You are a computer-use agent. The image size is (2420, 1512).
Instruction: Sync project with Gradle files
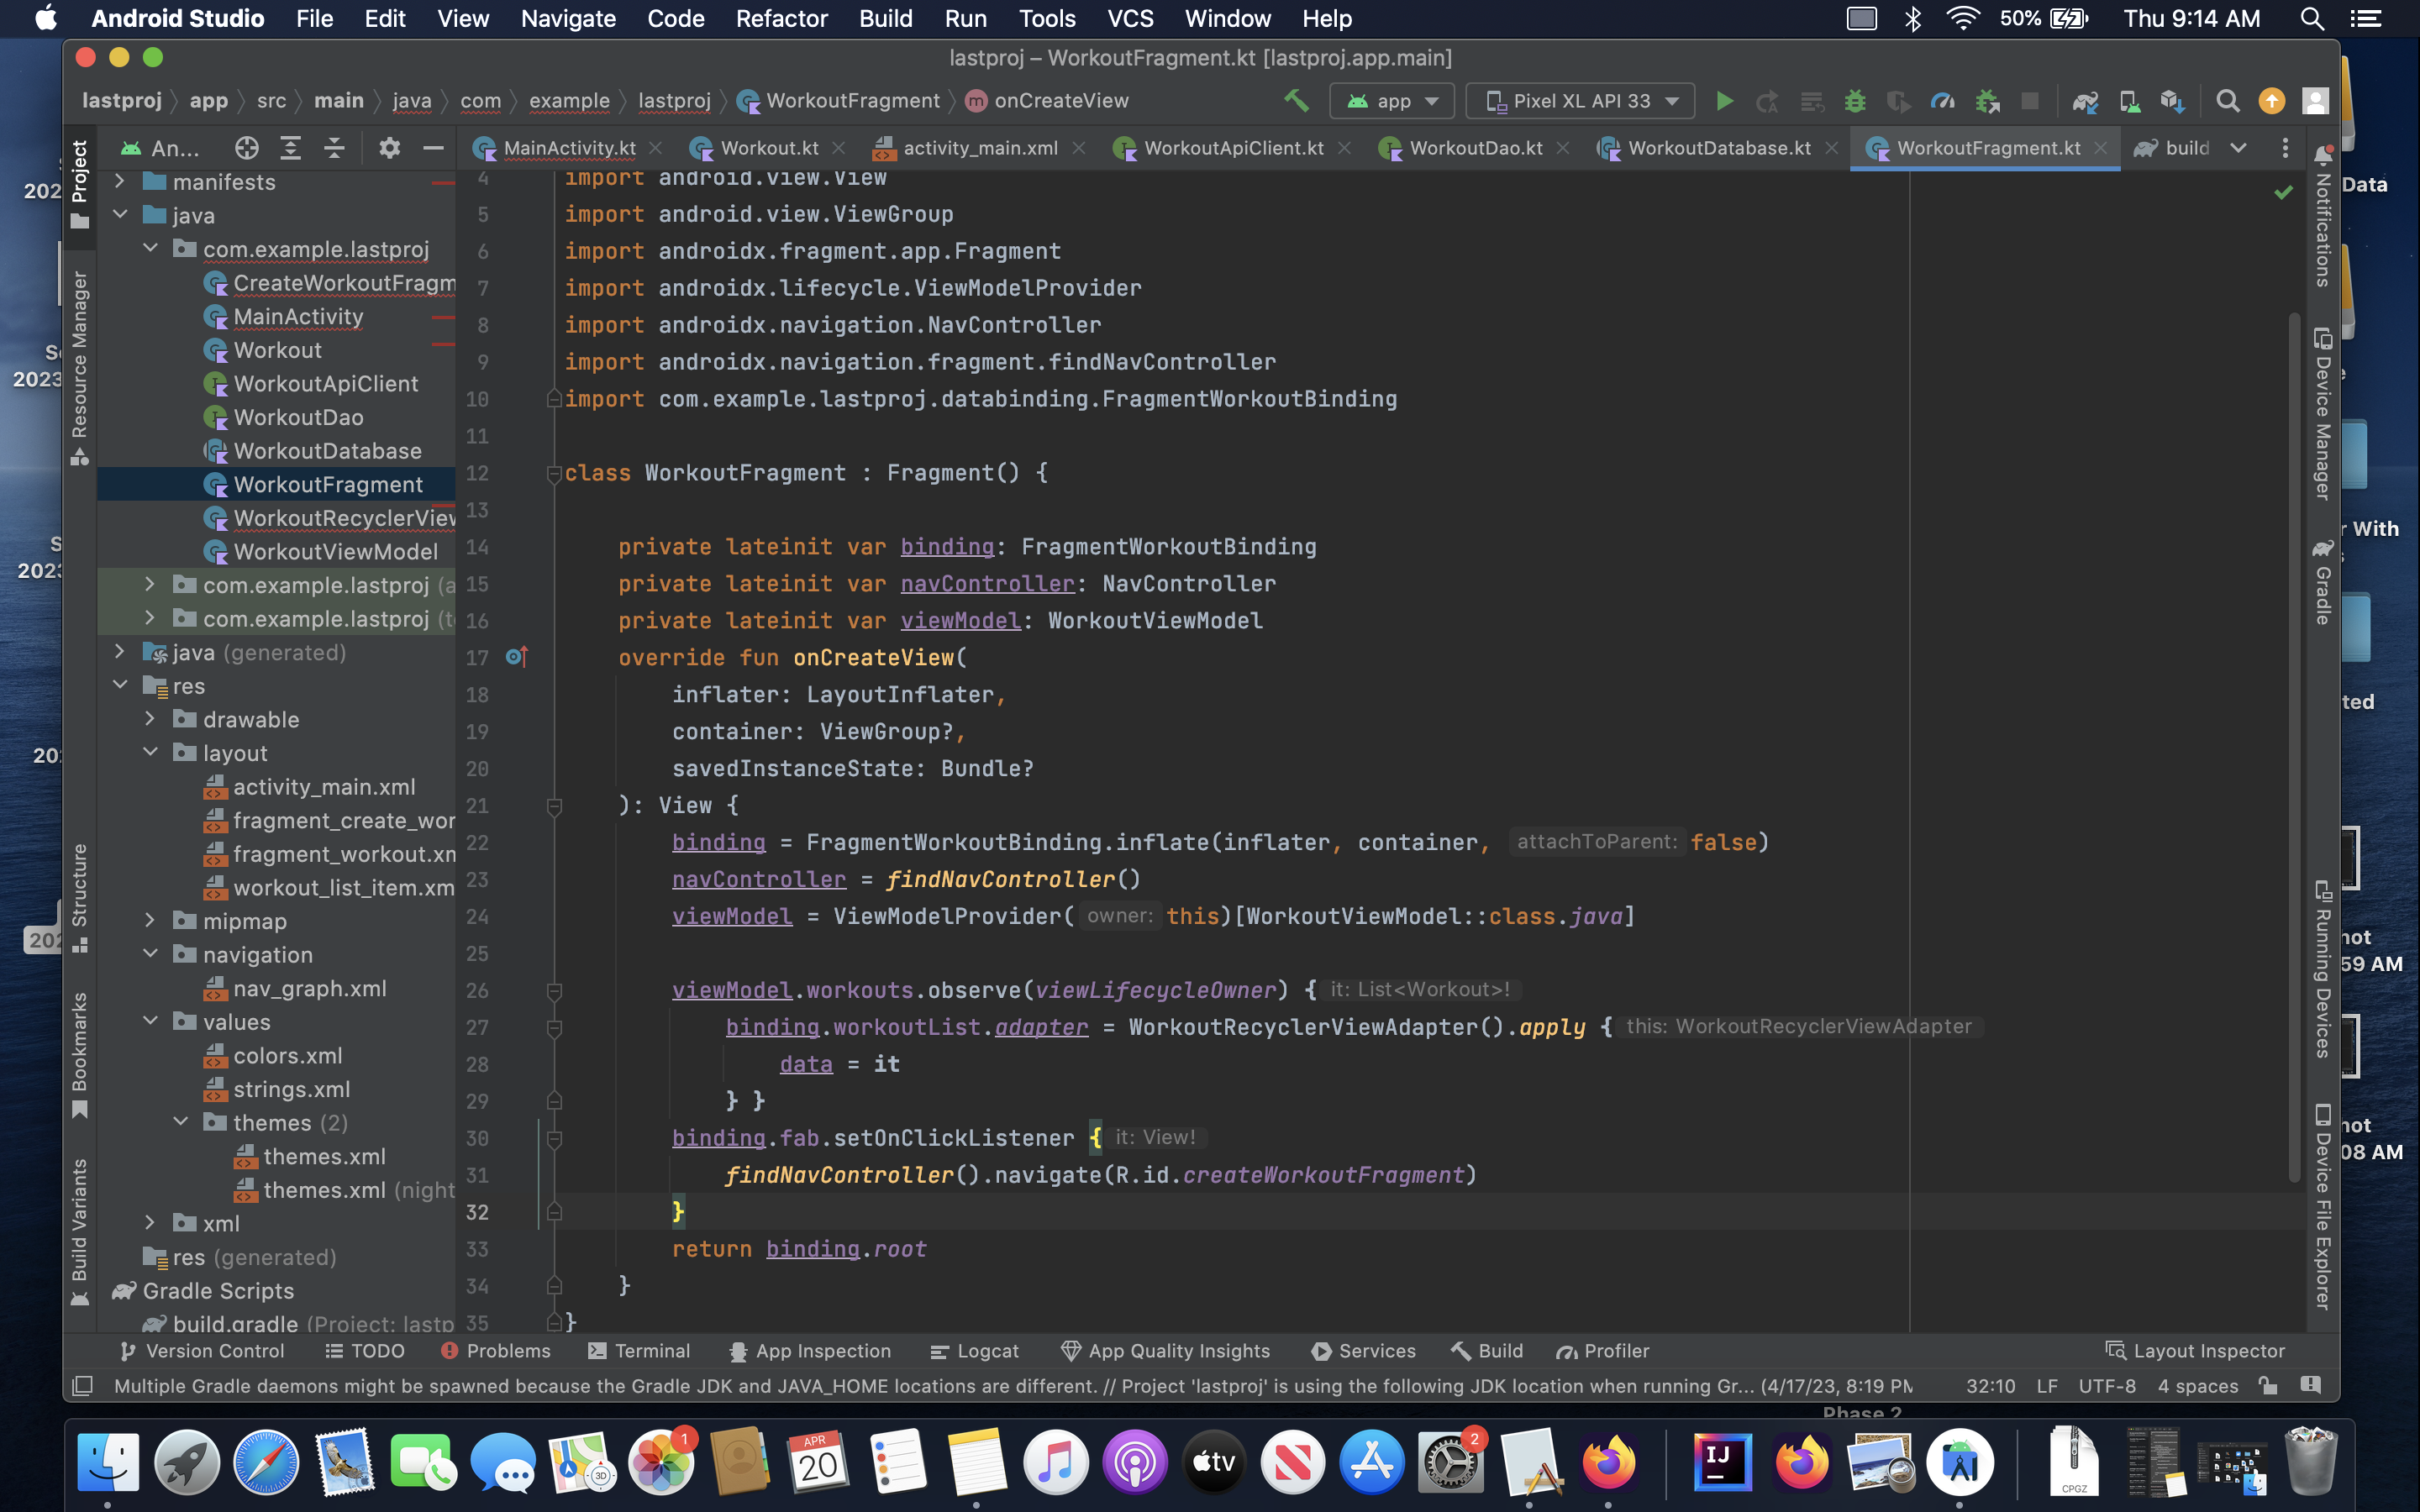point(2085,101)
